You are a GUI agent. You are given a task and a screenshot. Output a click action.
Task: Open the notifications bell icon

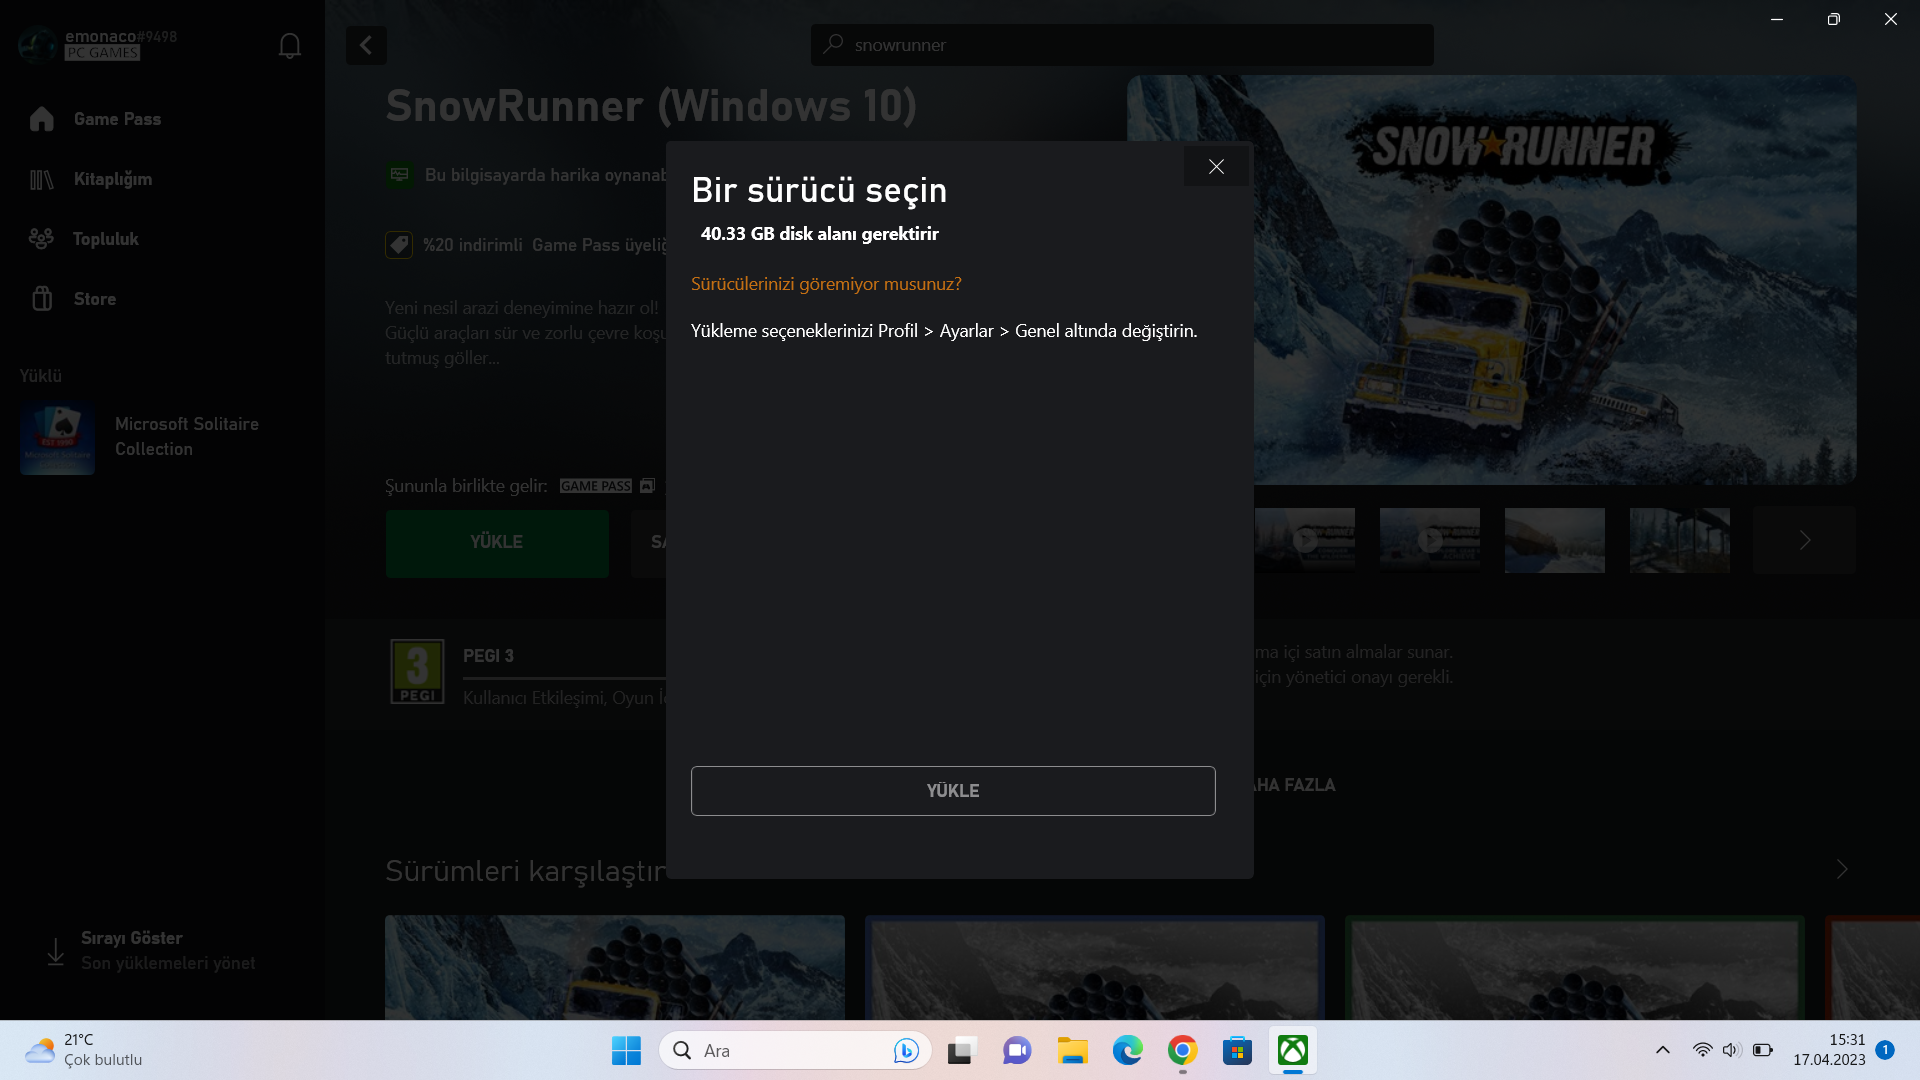(x=290, y=46)
